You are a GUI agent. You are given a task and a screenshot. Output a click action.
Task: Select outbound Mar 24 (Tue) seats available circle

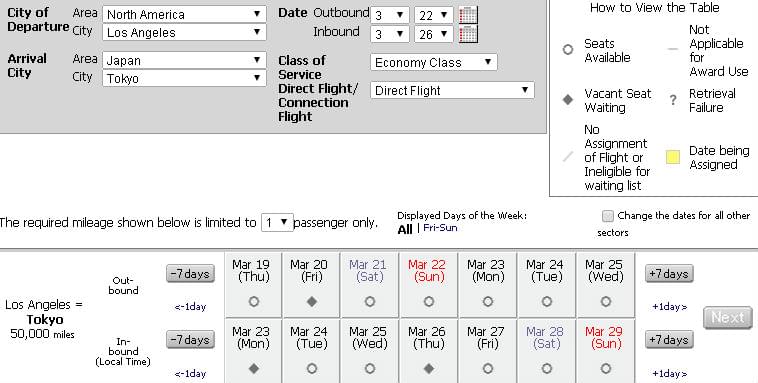click(x=547, y=302)
